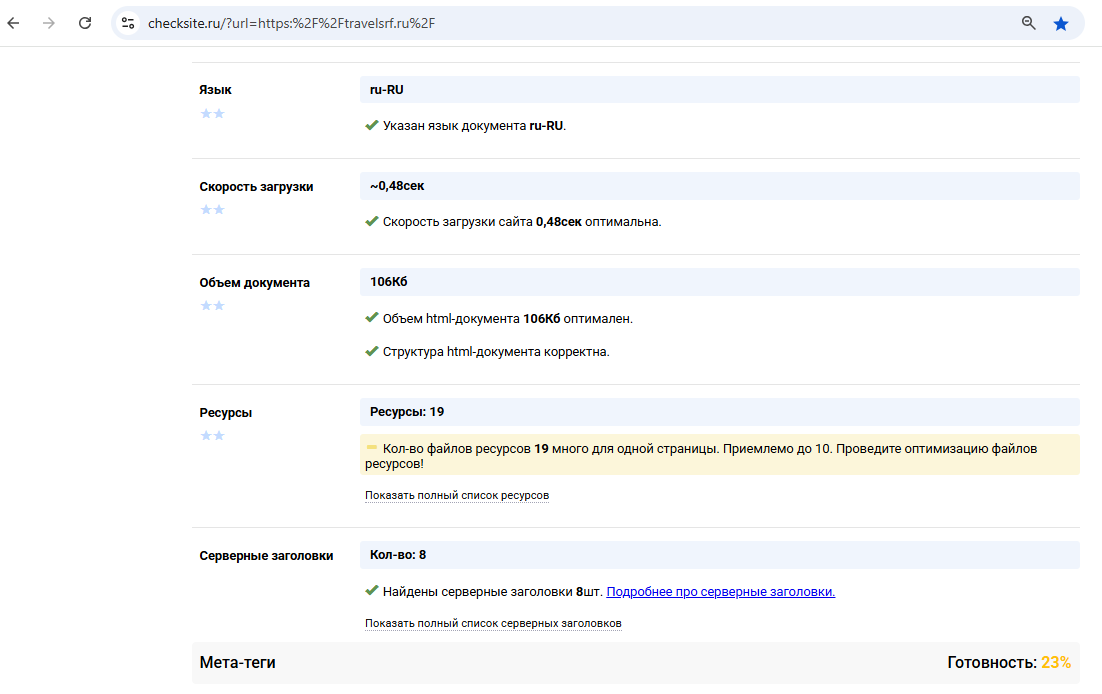Image resolution: width=1102 pixels, height=694 pixels.
Task: Click the address bar URL field
Action: click(500, 23)
